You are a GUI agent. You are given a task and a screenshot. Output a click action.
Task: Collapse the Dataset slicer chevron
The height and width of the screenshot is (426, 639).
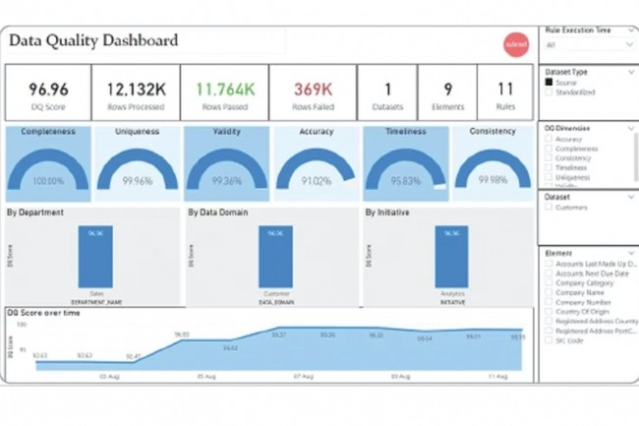point(631,197)
